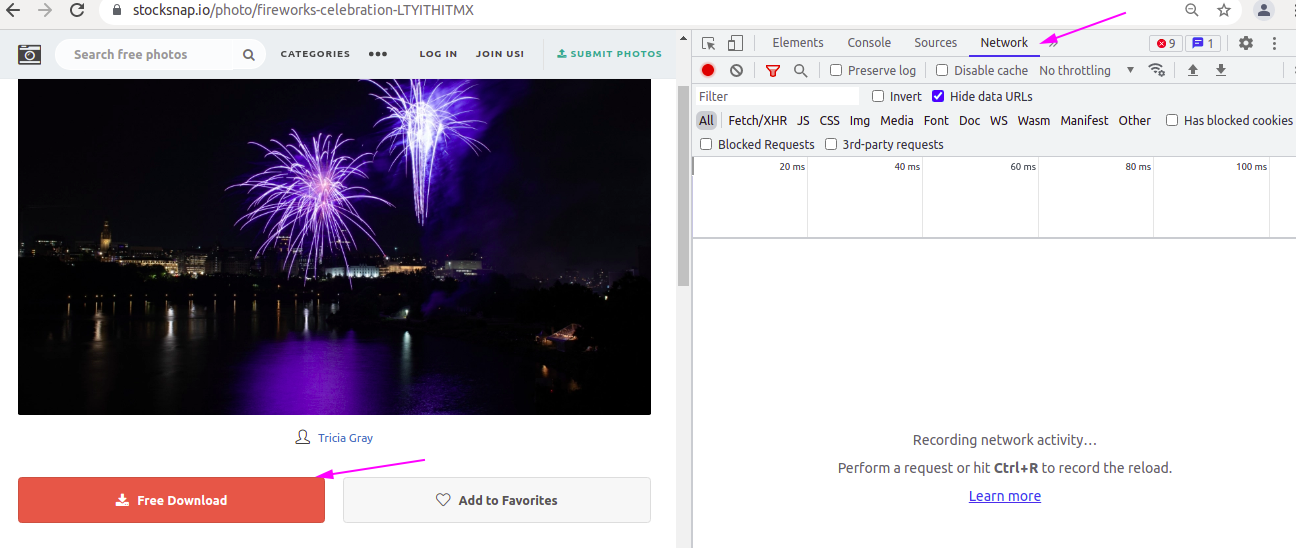
Task: Click the network Filter text field
Action: tap(777, 96)
